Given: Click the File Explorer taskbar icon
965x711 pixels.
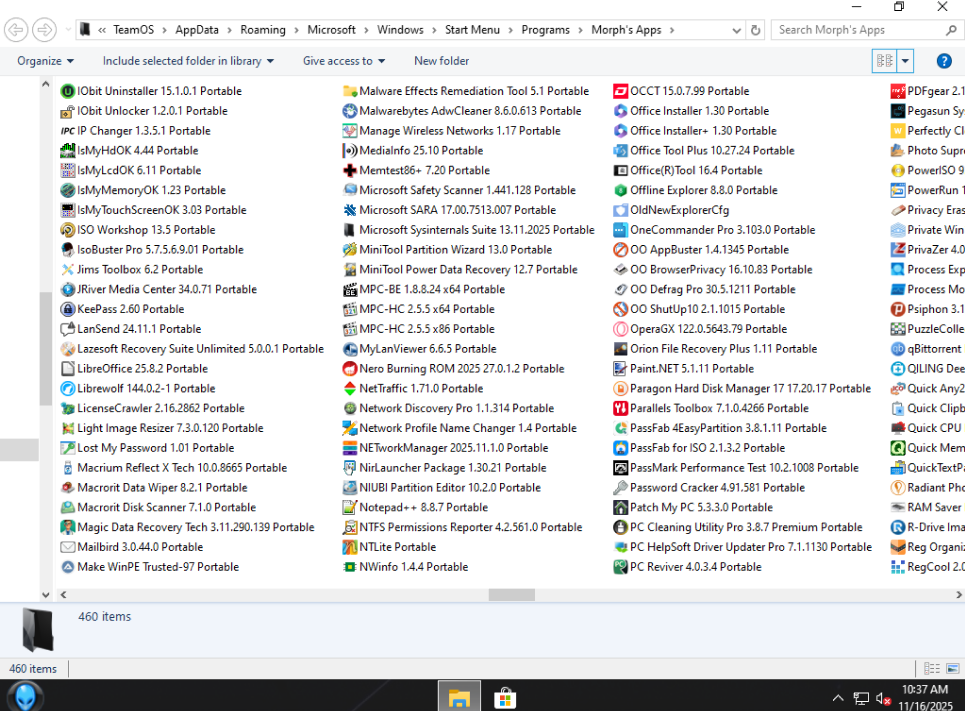Looking at the screenshot, I should (459, 696).
